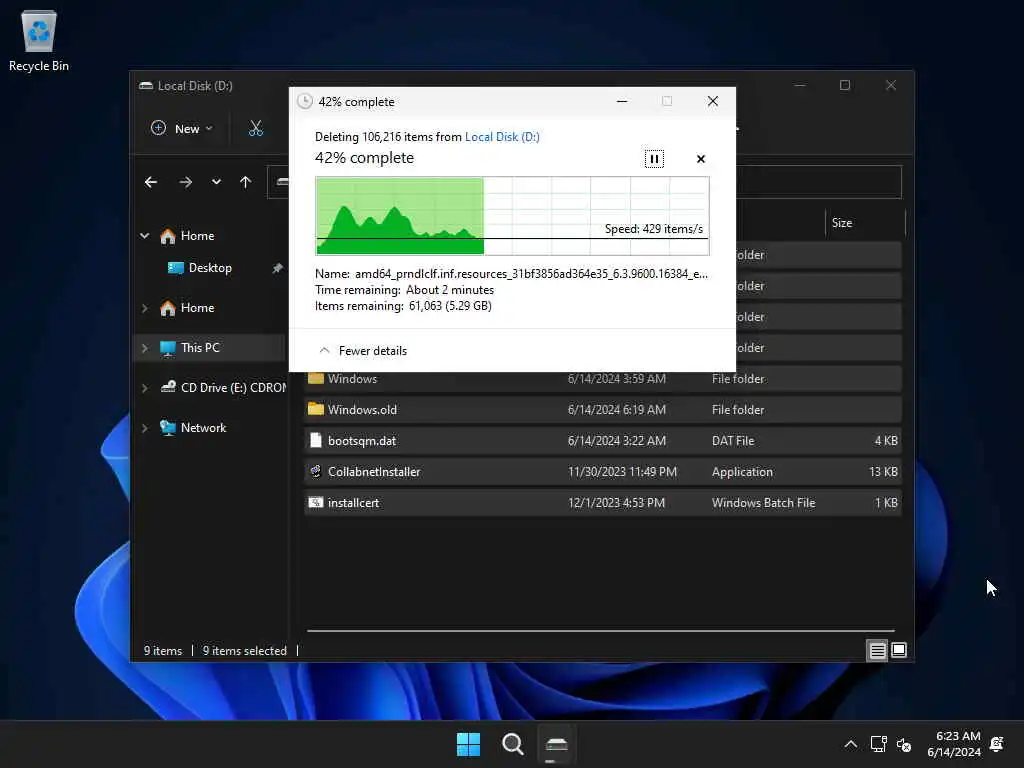Collapse the first Home tree node
This screenshot has width=1024, height=768.
[x=145, y=236]
